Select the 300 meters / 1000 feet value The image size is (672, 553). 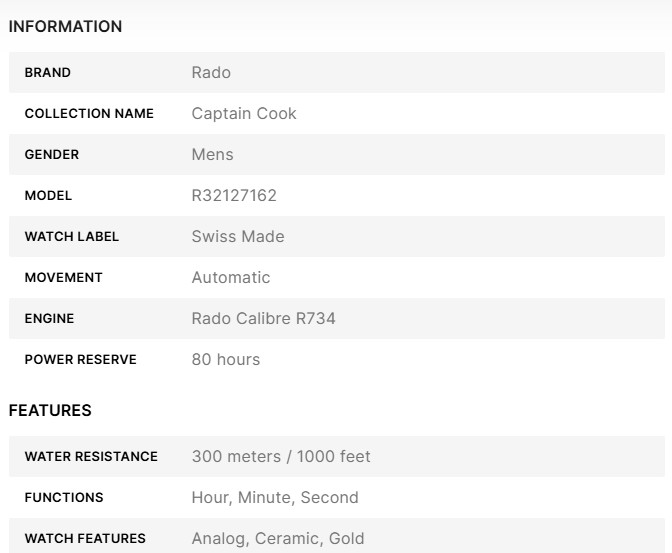click(x=281, y=457)
